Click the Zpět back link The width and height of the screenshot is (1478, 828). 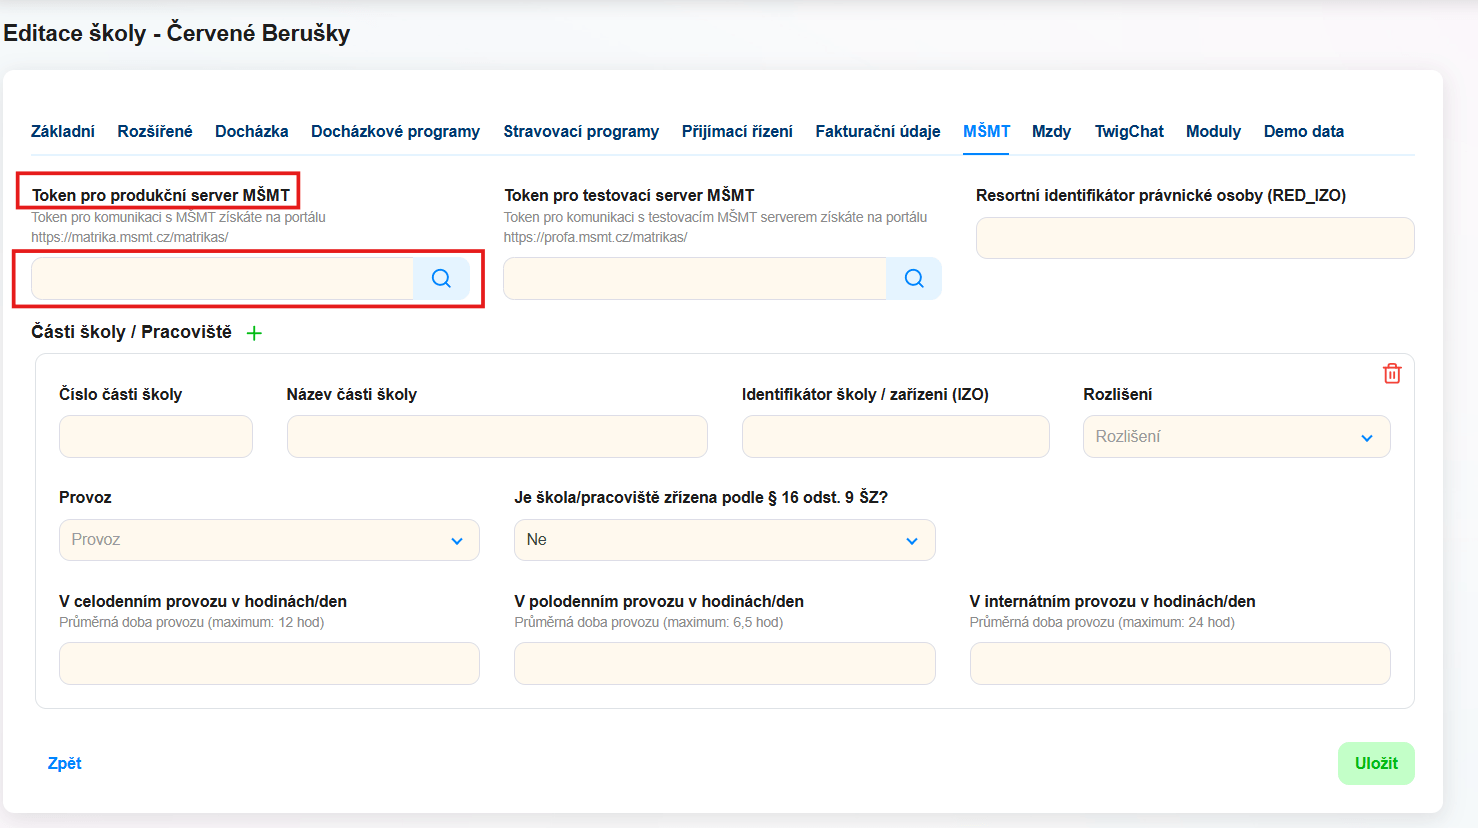[65, 763]
